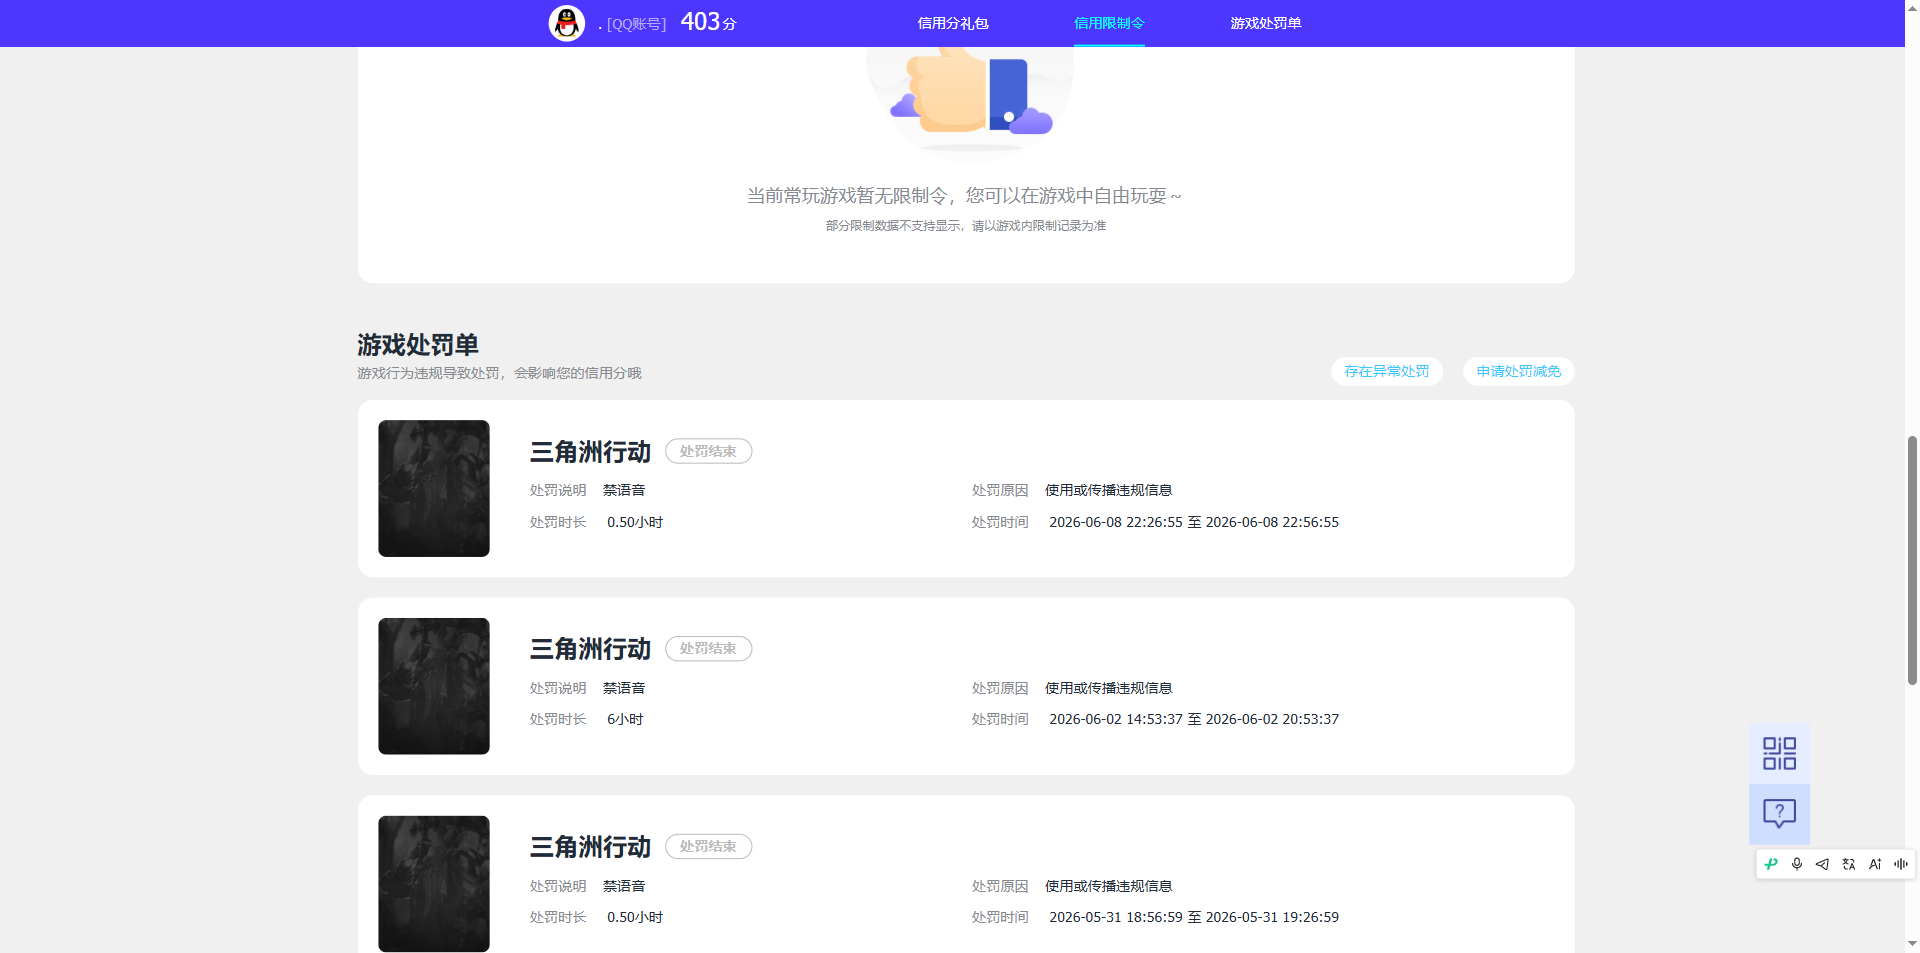Open the translate icon in floating toolbar
The height and width of the screenshot is (953, 1920).
(x=1848, y=864)
